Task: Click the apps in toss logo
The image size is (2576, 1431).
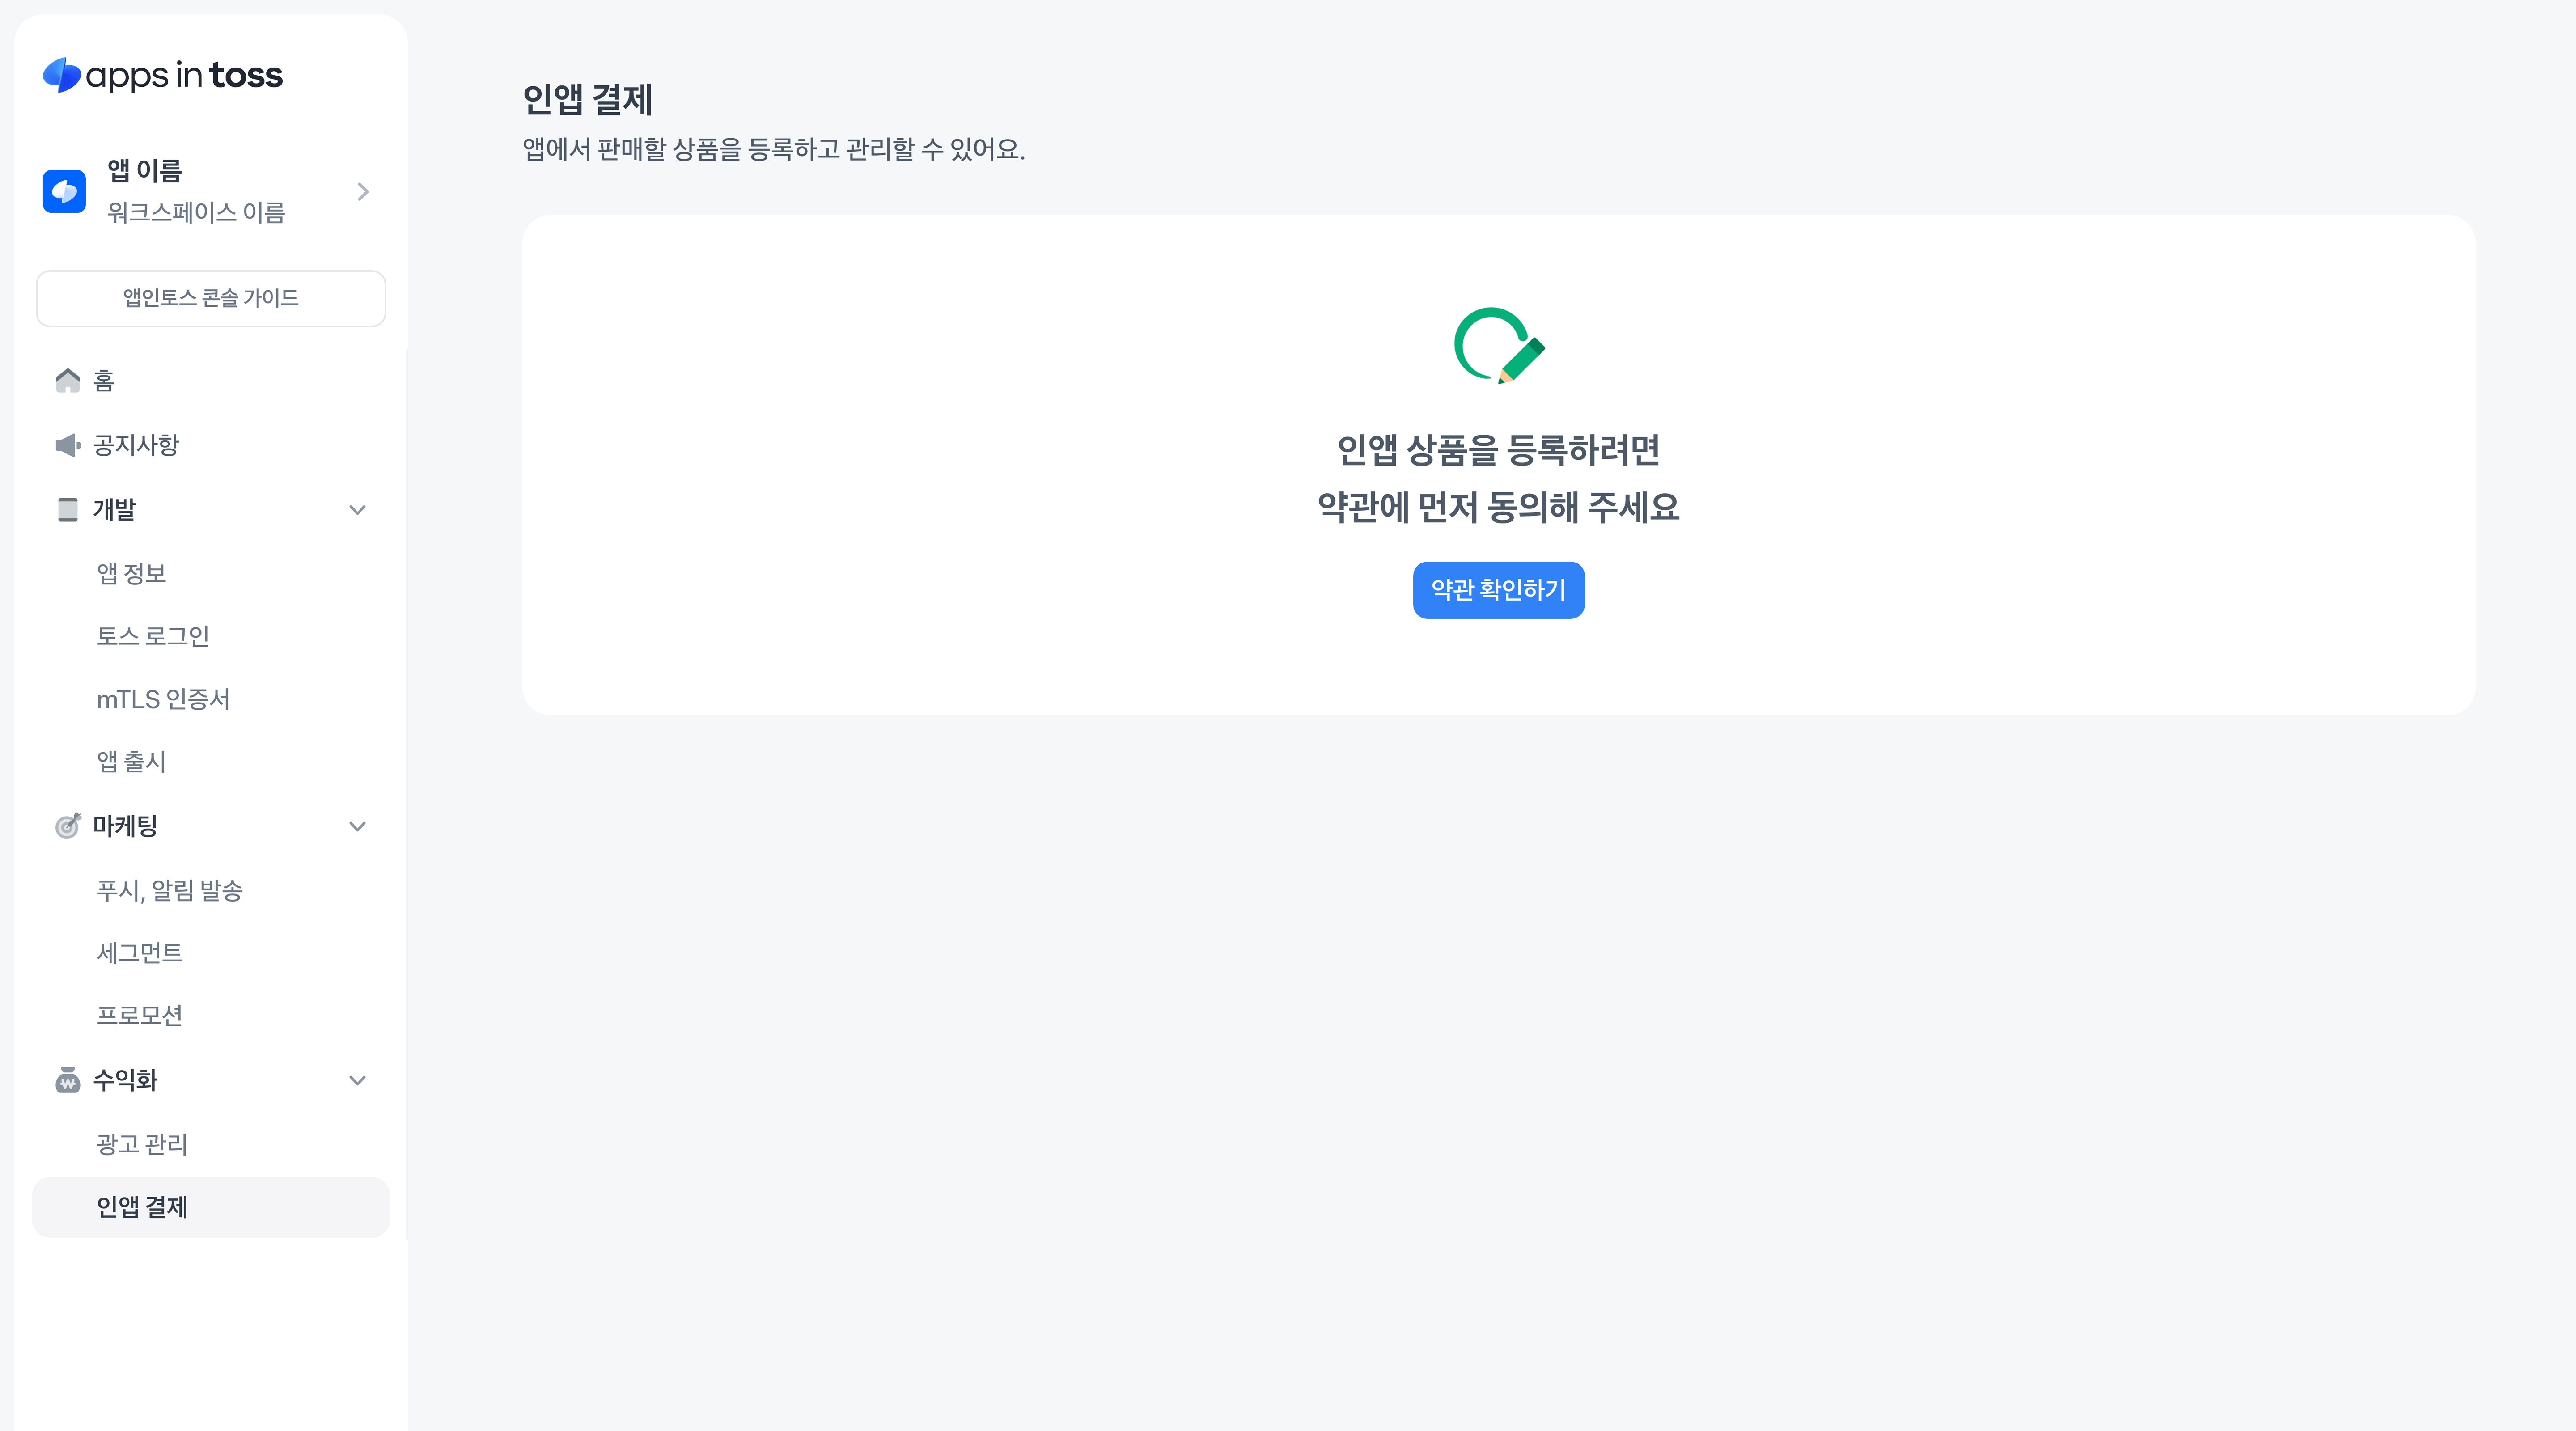Action: click(163, 75)
